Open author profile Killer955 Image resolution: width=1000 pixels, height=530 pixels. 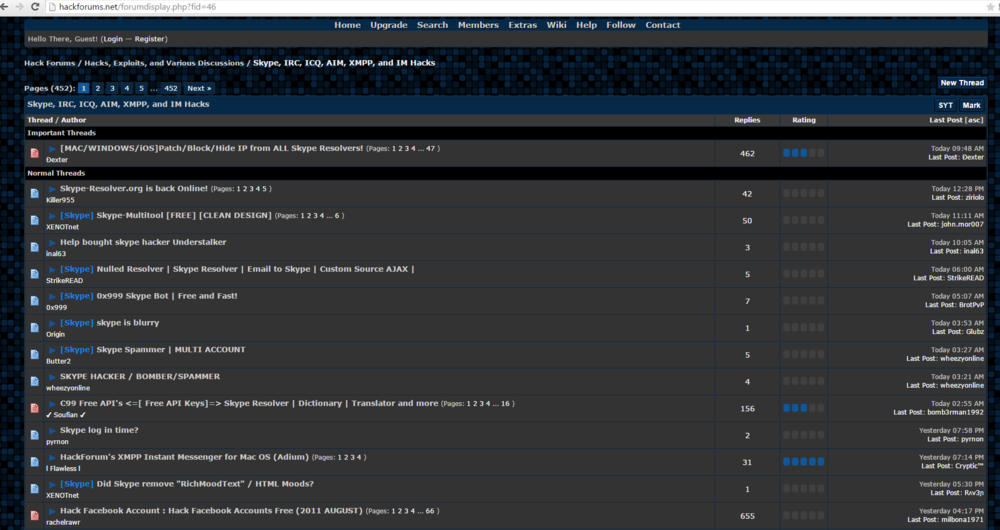(x=60, y=200)
